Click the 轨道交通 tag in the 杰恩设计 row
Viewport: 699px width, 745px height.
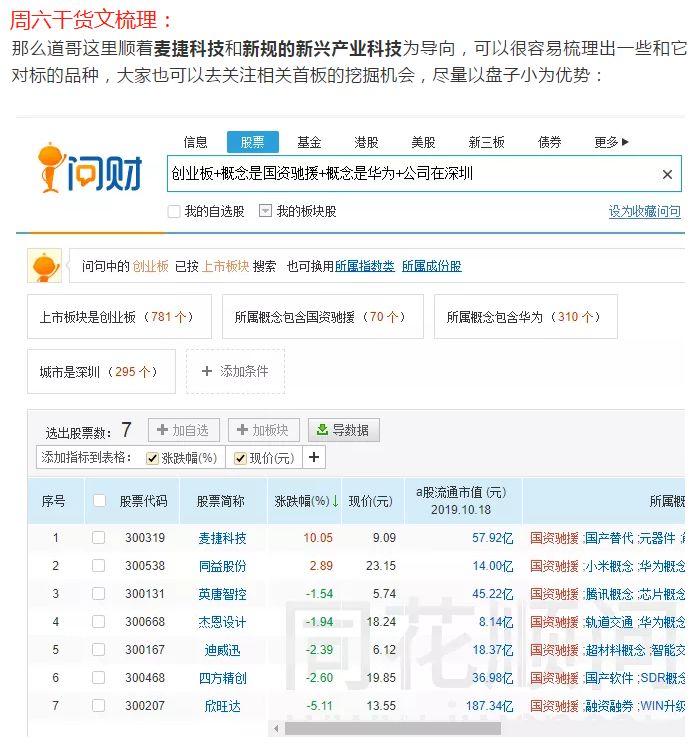coord(609,622)
